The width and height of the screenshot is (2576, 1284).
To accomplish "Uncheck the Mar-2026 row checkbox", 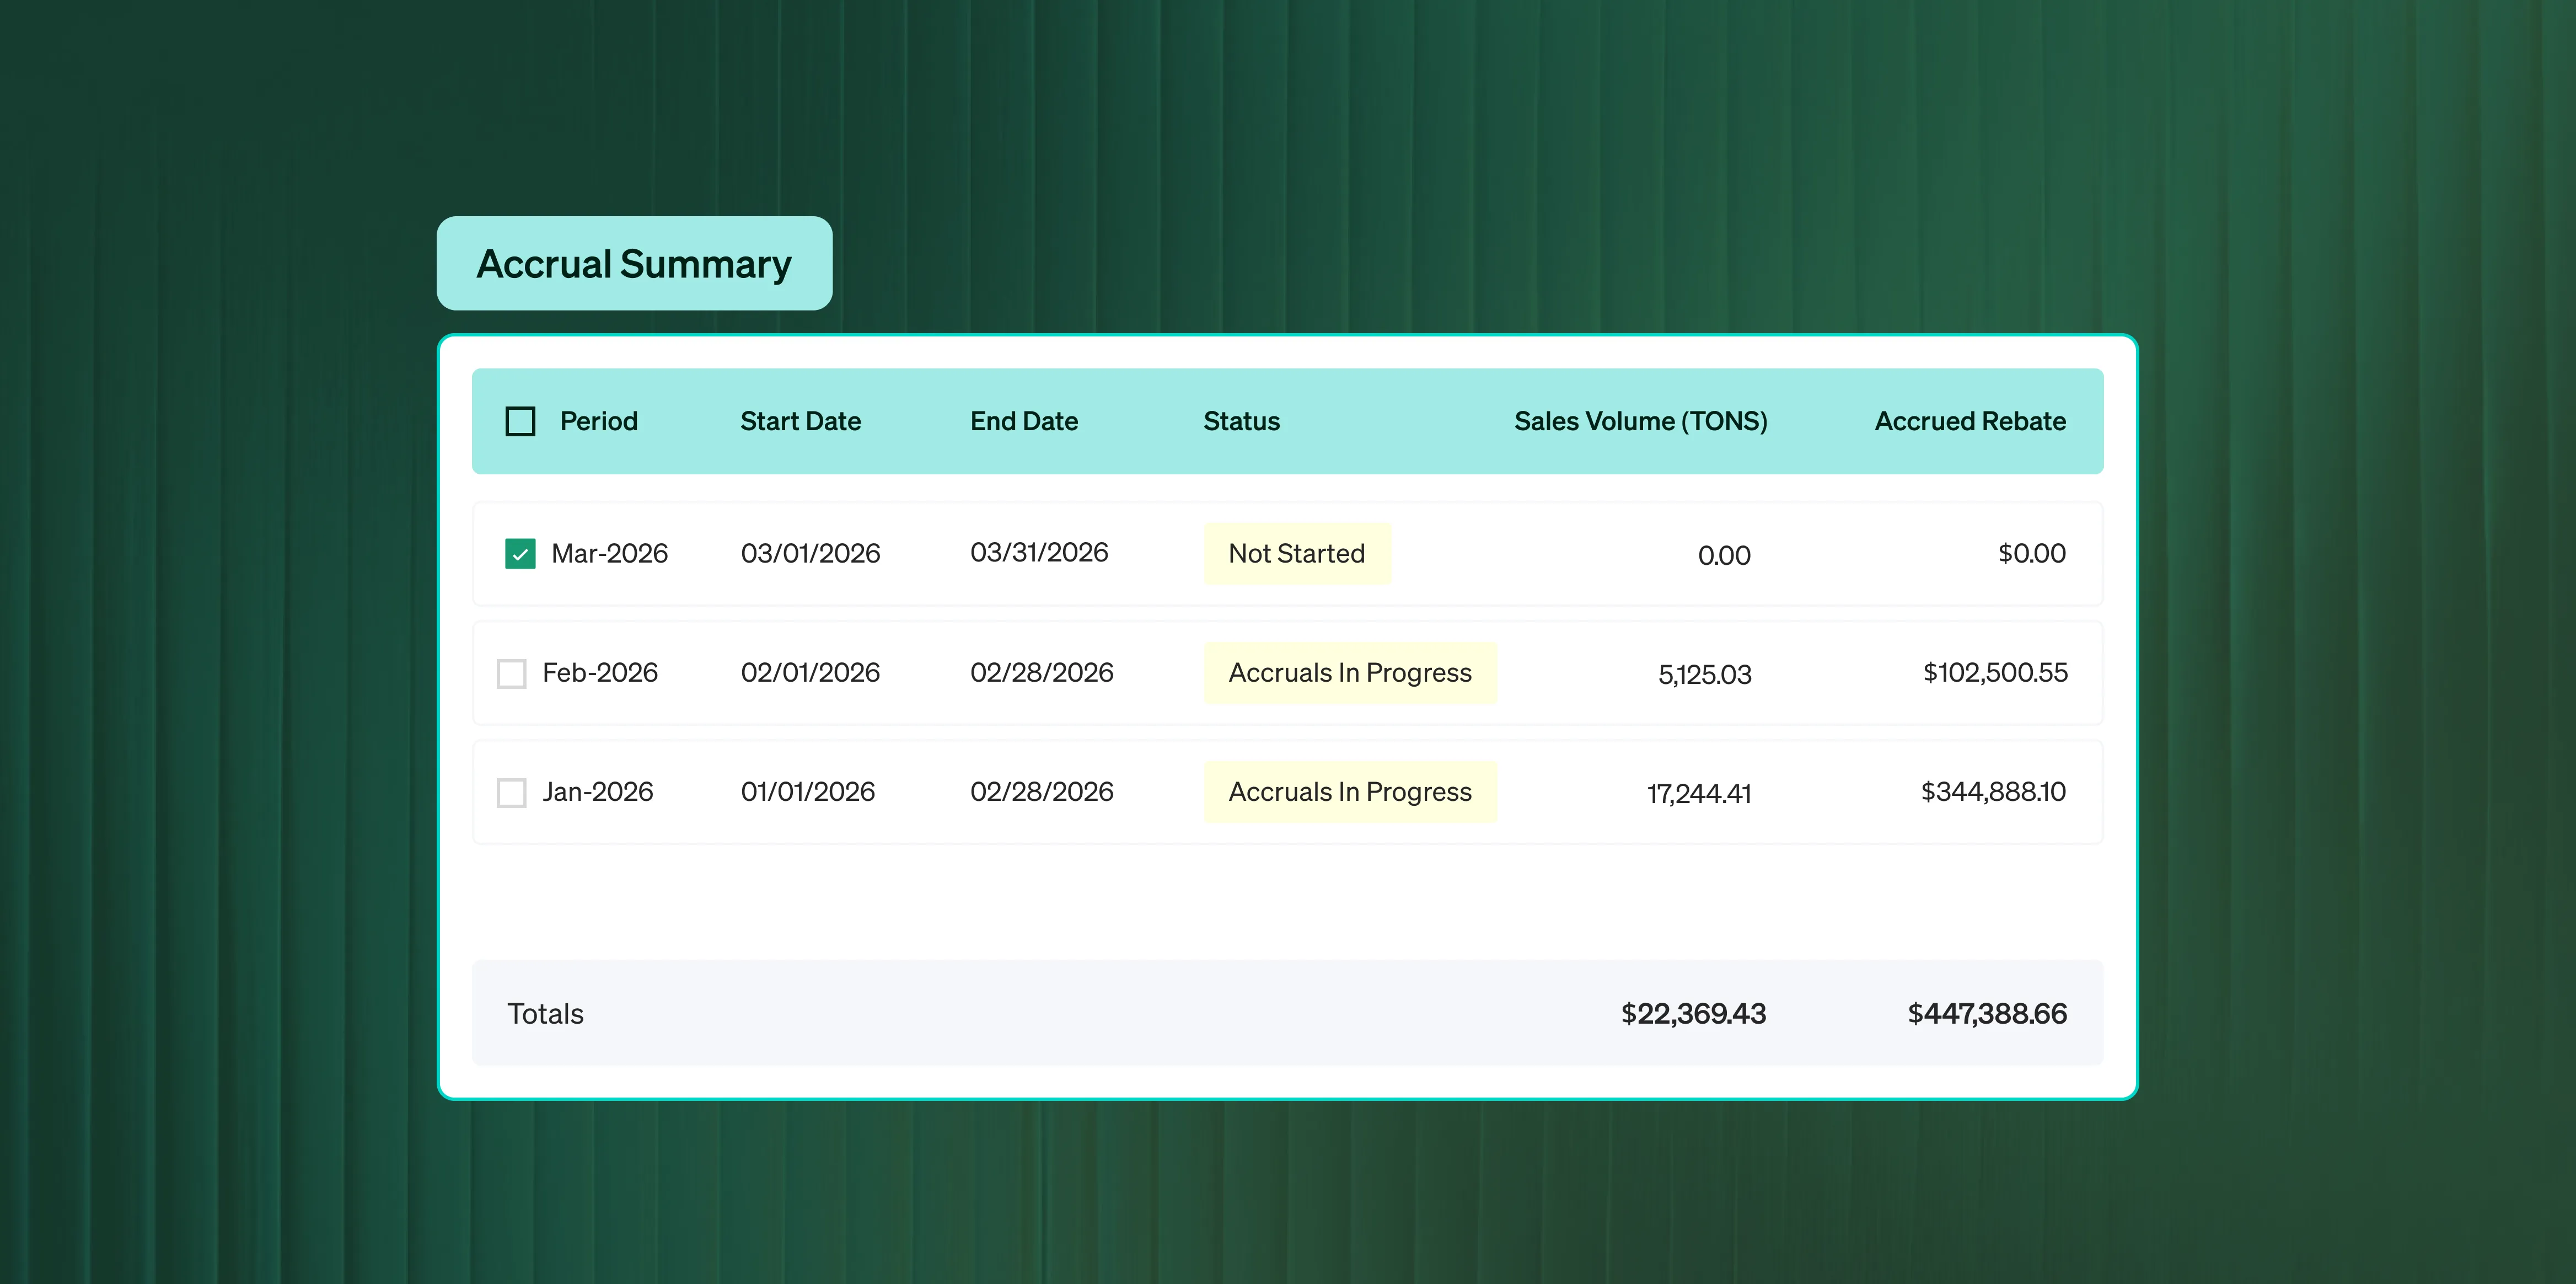I will pyautogui.click(x=520, y=553).
